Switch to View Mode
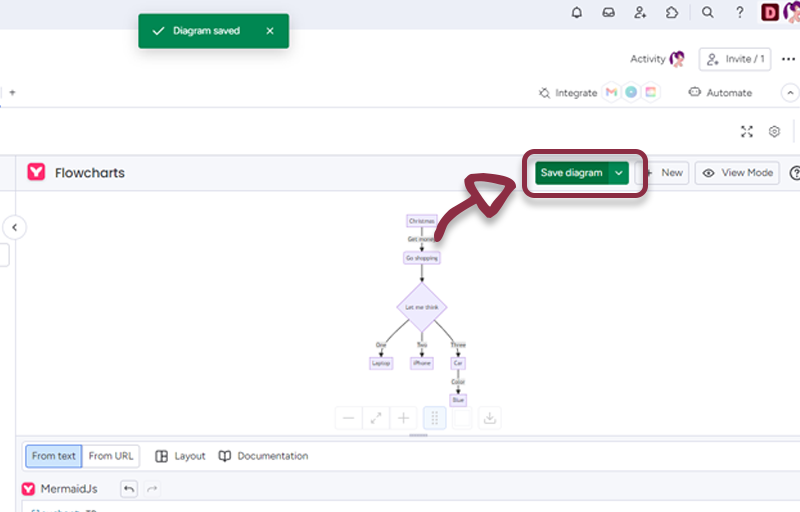The width and height of the screenshot is (800, 512). click(x=738, y=173)
